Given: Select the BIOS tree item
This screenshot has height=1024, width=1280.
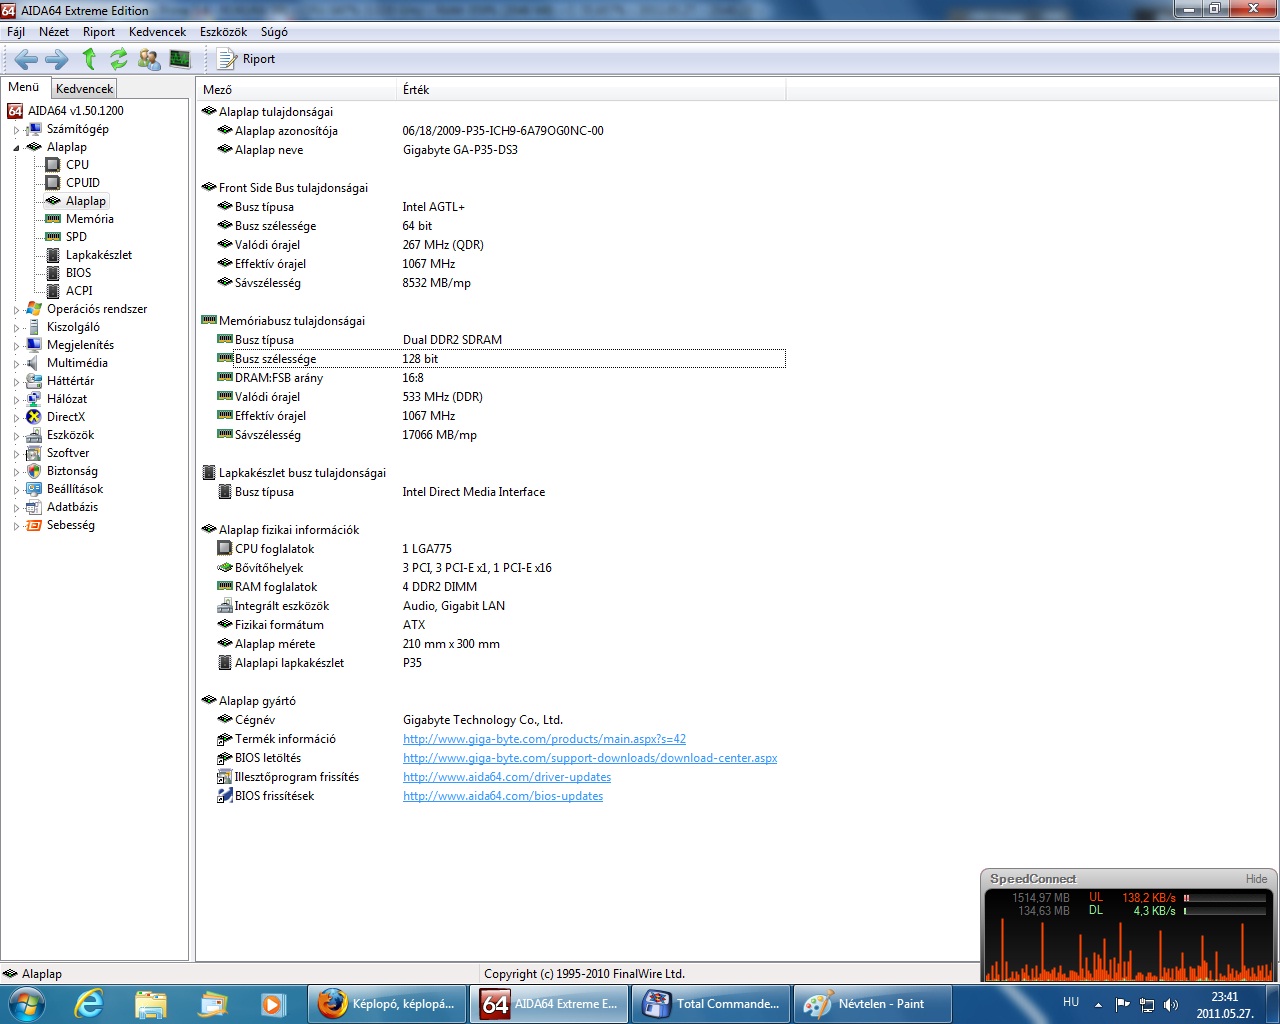Looking at the screenshot, I should pyautogui.click(x=78, y=273).
